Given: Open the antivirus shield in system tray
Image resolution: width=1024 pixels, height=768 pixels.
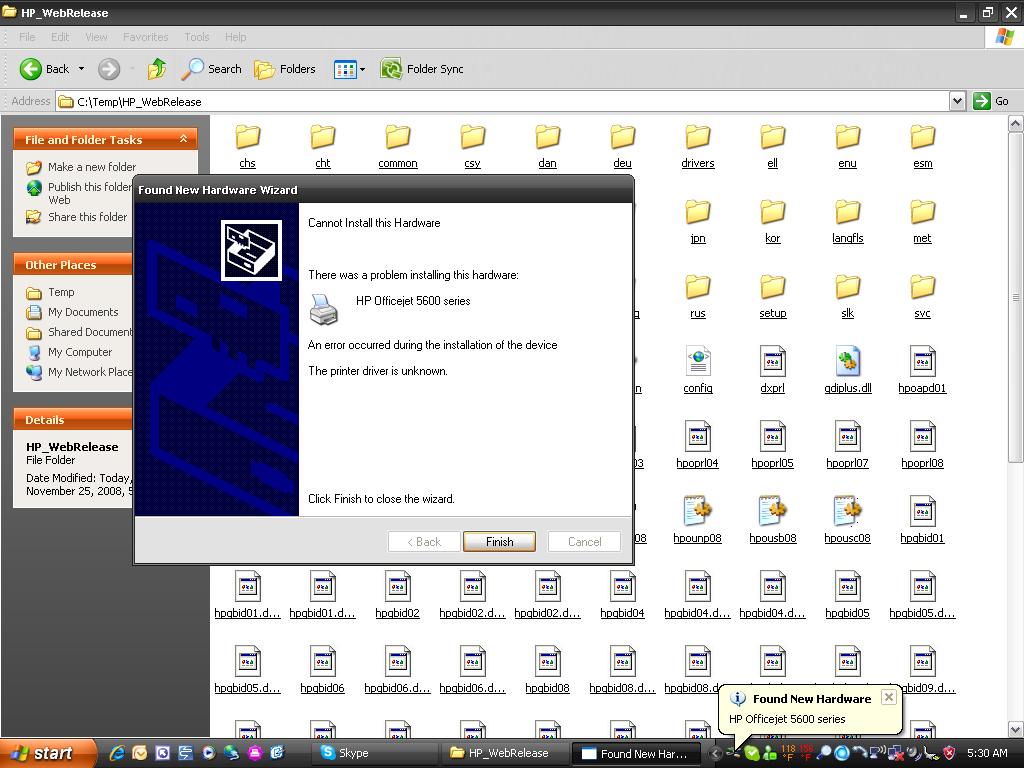Looking at the screenshot, I should click(948, 753).
